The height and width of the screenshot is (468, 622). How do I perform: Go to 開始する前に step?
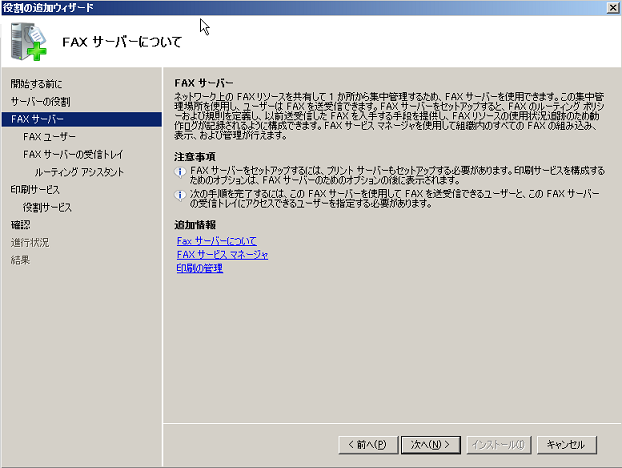pos(36,84)
